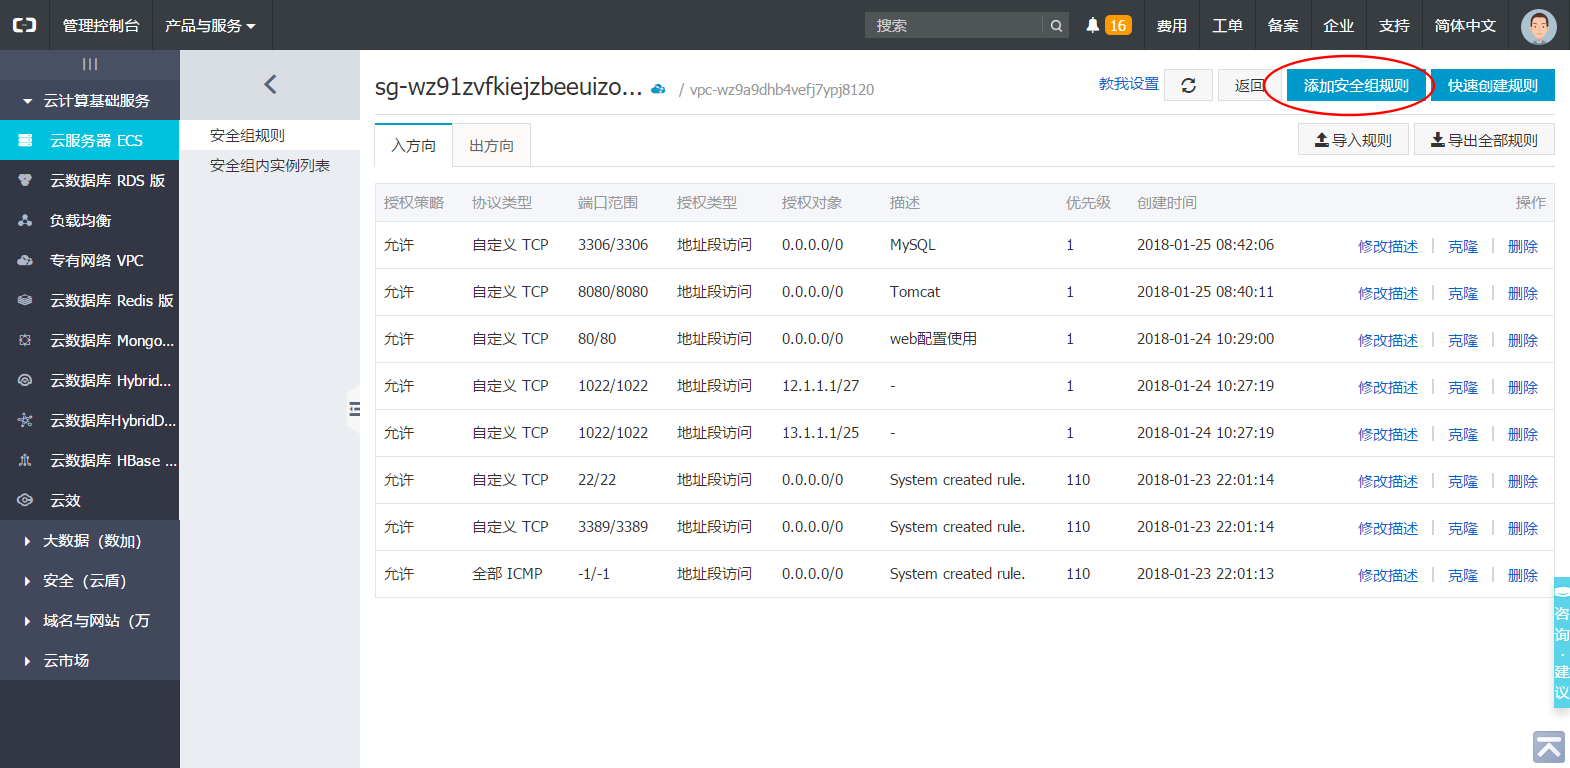Open notifications bell icon
Viewport: 1570px width, 768px height.
click(x=1092, y=25)
